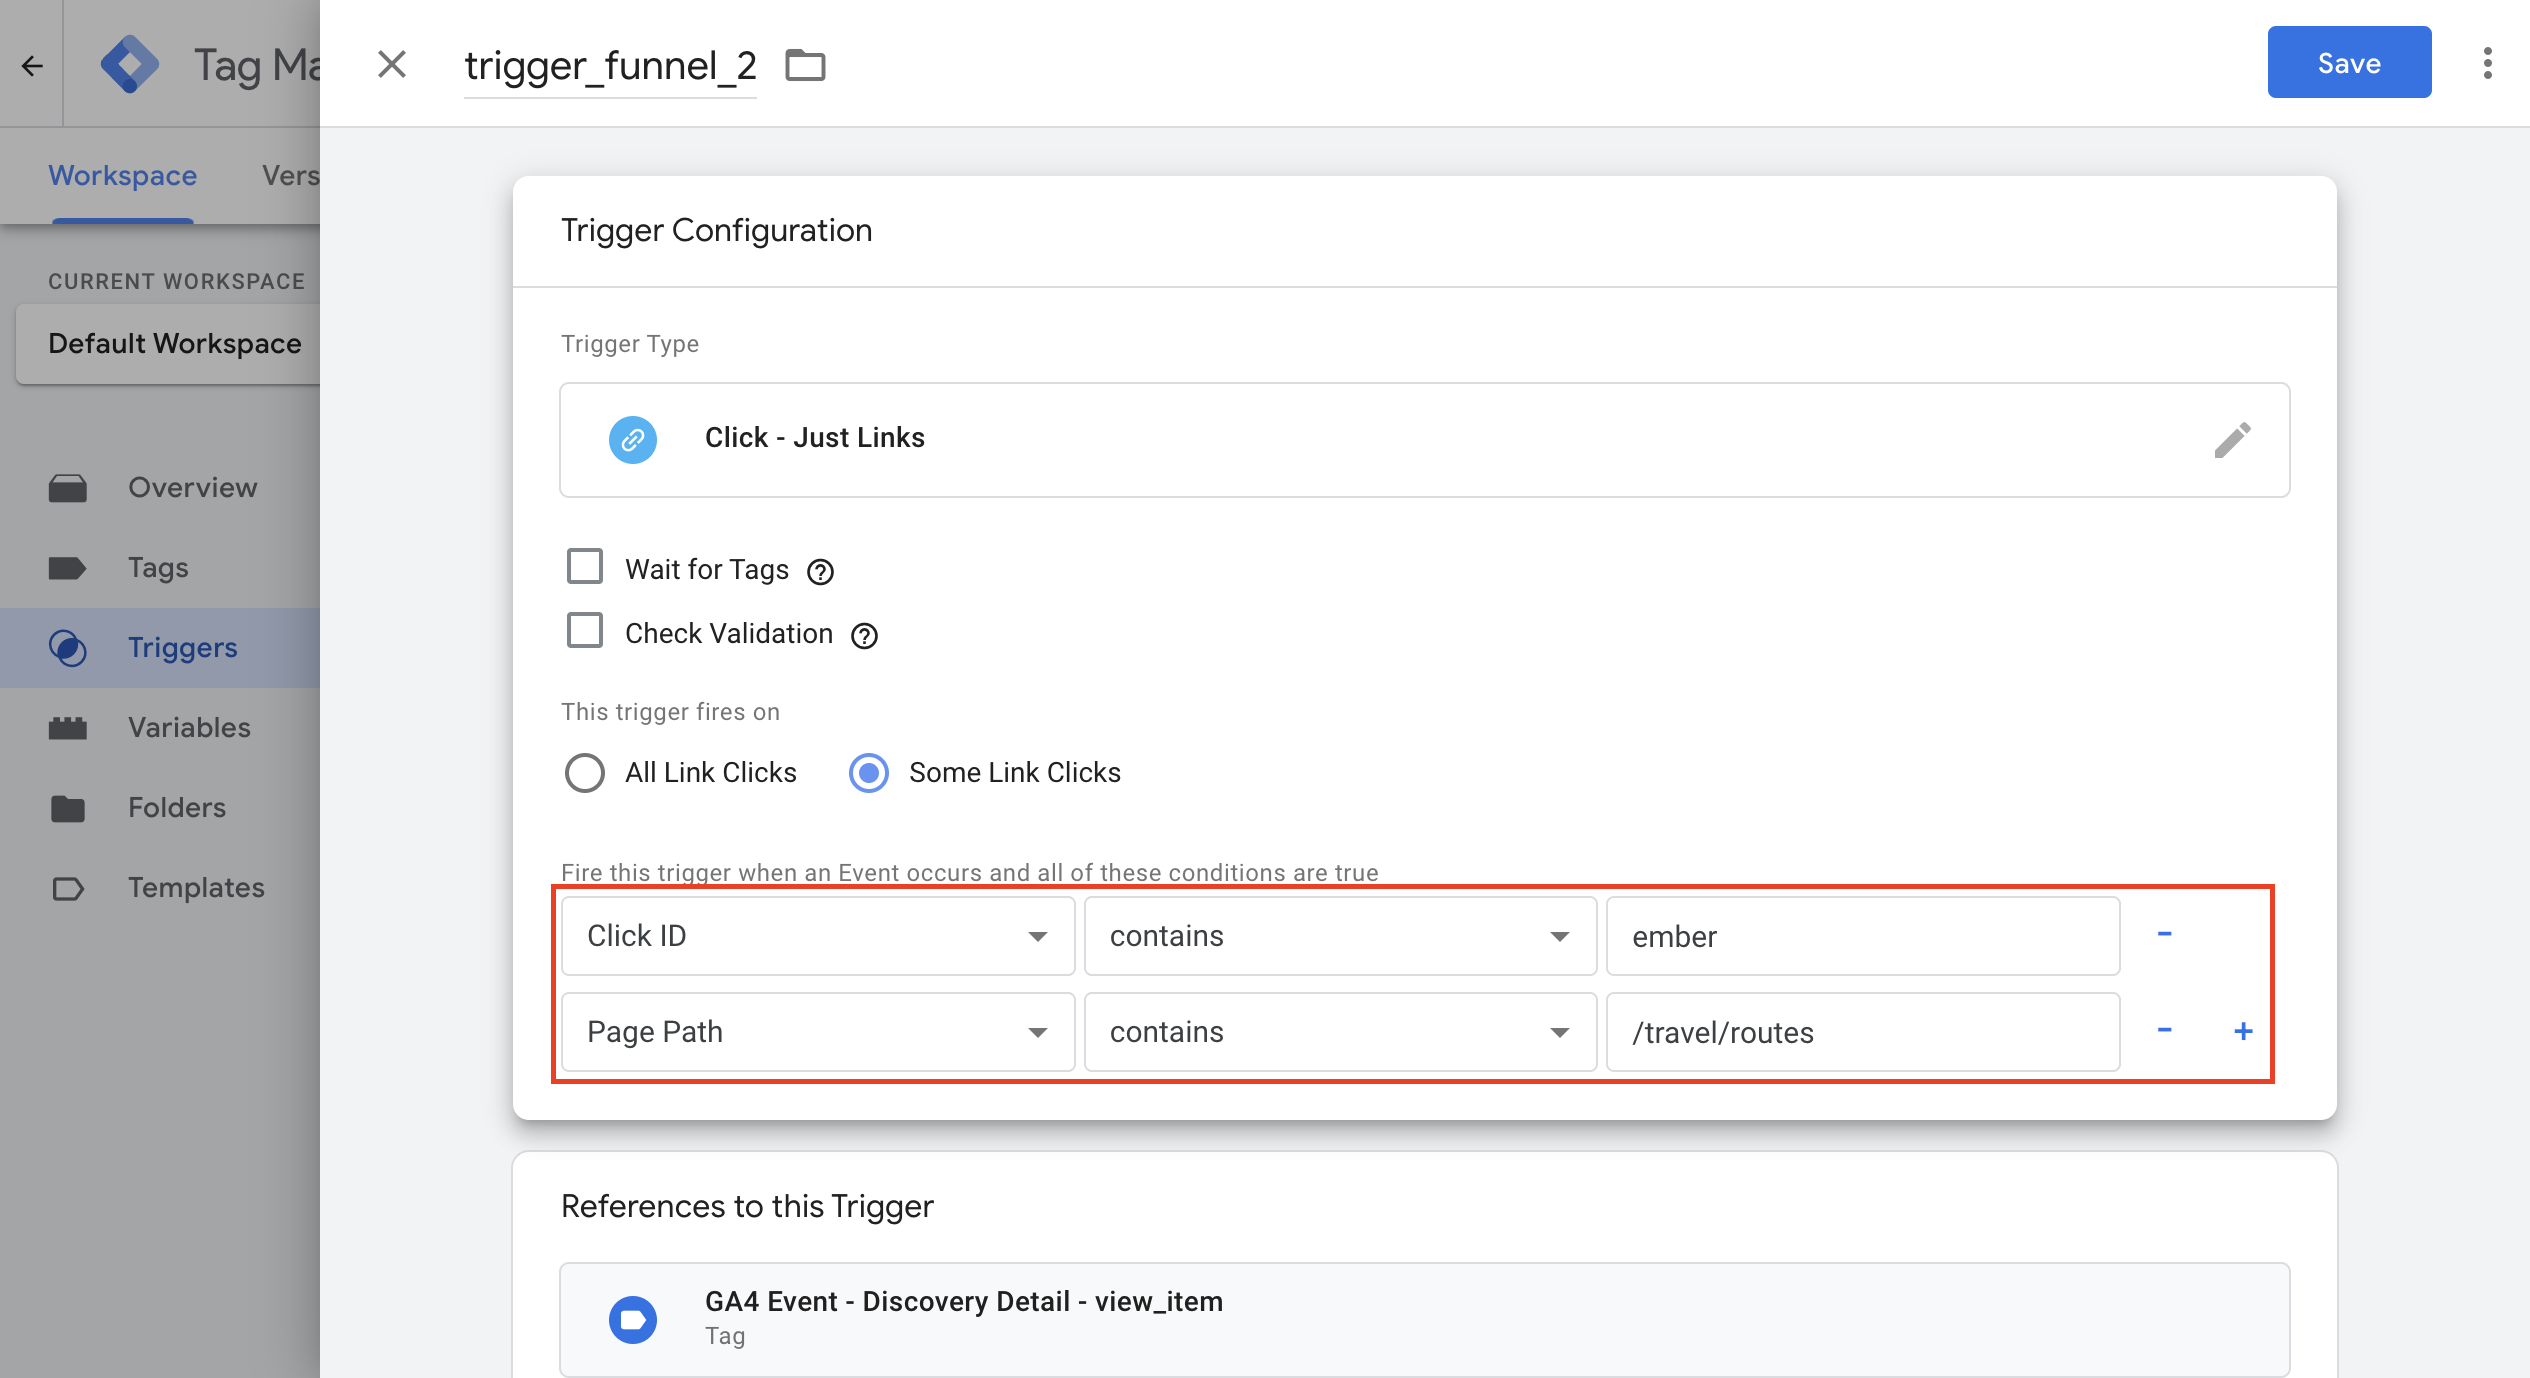This screenshot has width=2530, height=1378.
Task: Enable the Check Validation checkbox
Action: tap(585, 631)
